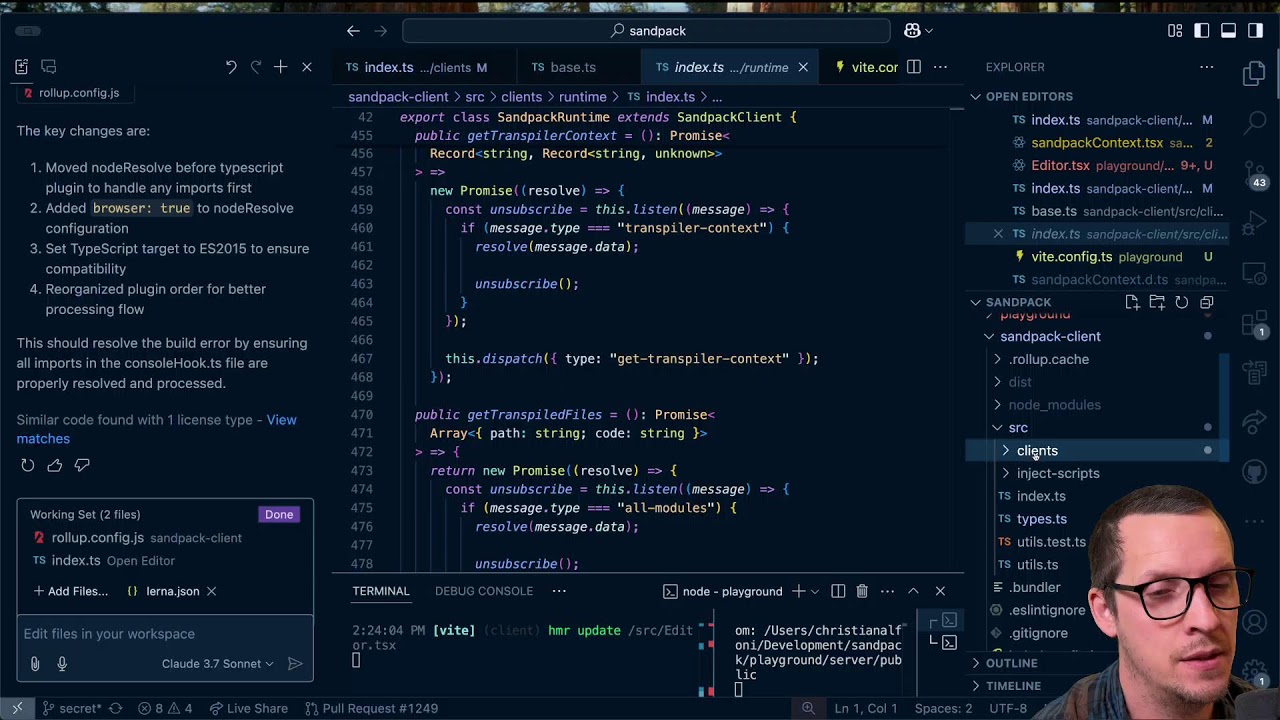Refresh the explorer tree

[x=1182, y=302]
